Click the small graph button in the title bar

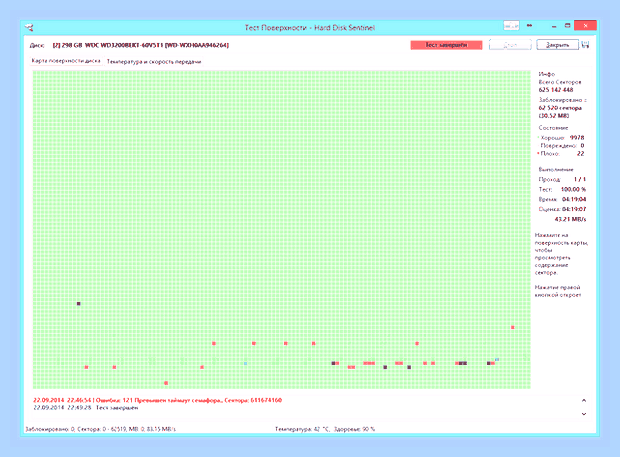(511, 26)
